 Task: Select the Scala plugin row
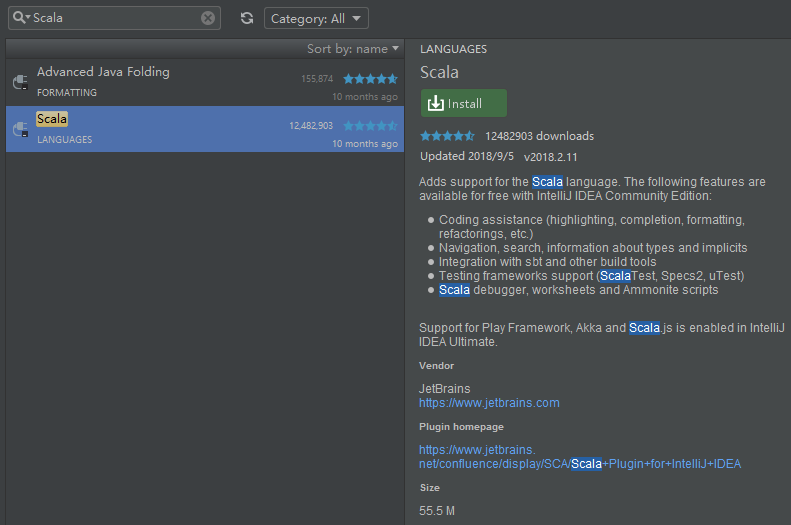[205, 129]
